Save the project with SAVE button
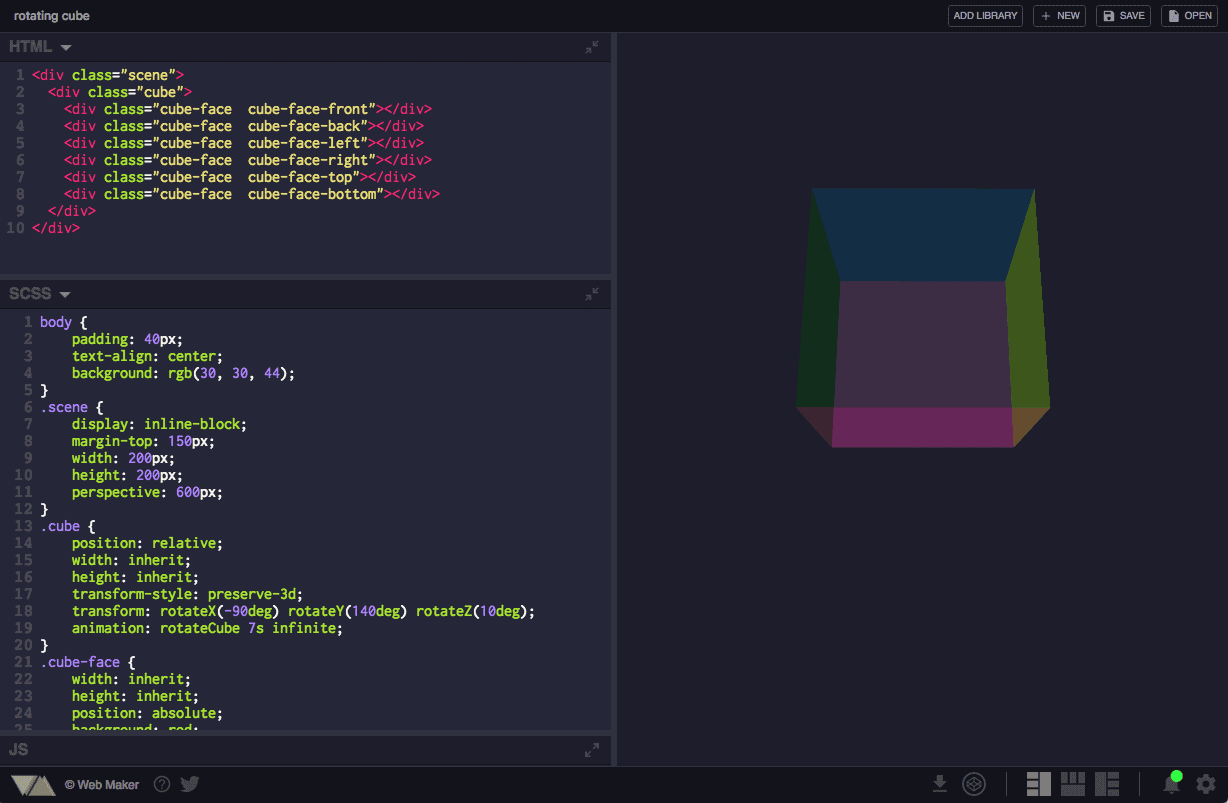 pos(1122,15)
